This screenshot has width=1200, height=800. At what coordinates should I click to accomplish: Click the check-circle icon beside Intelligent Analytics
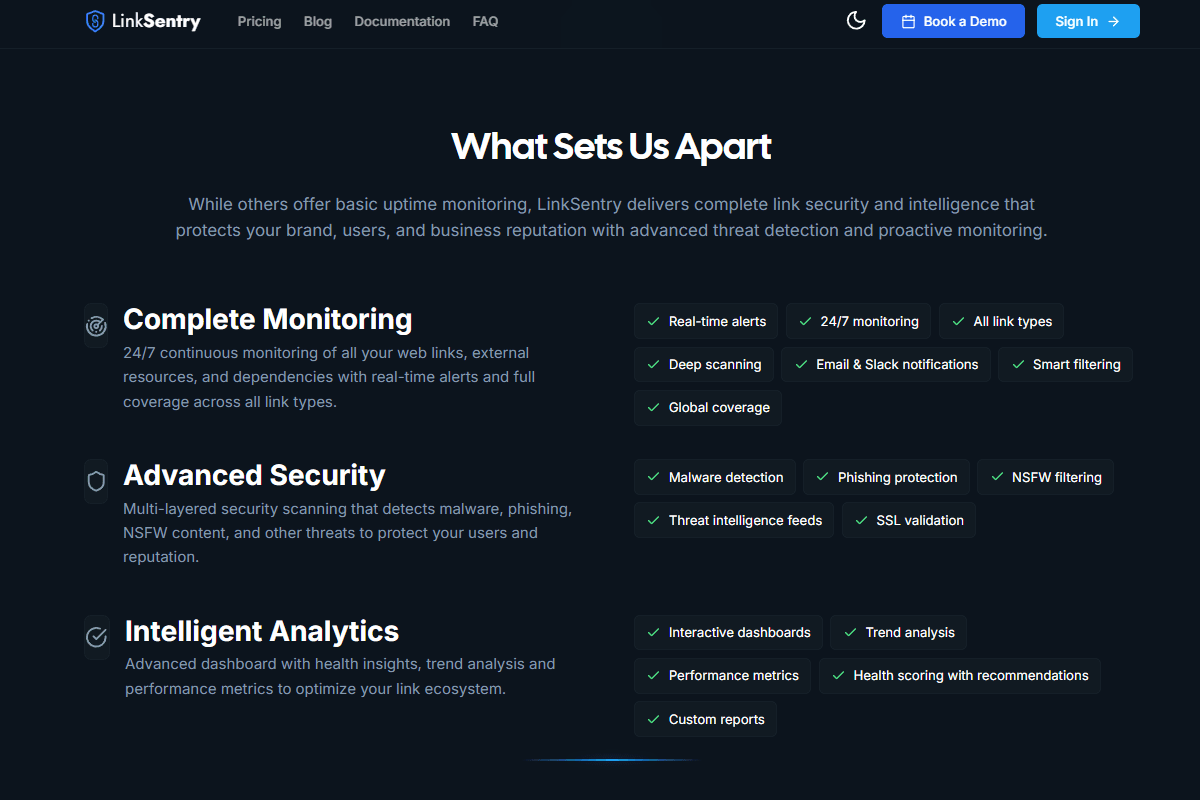coord(96,637)
